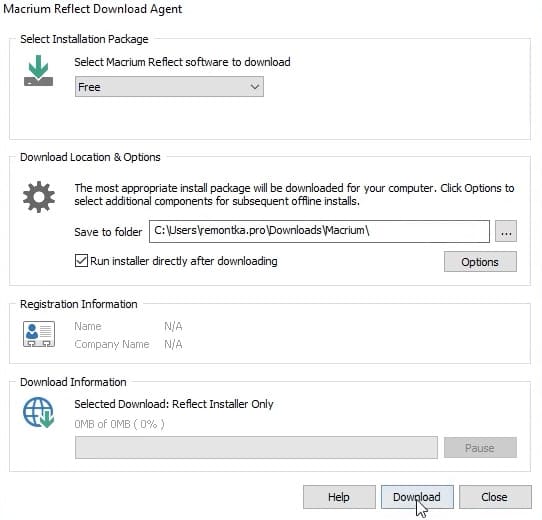Click the gear icon in Download Location section
This screenshot has height=520, width=542.
coord(39,197)
